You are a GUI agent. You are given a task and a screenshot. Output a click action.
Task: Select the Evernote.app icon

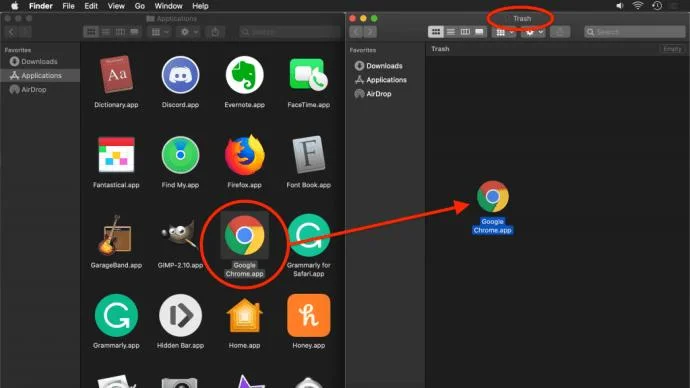pyautogui.click(x=245, y=75)
